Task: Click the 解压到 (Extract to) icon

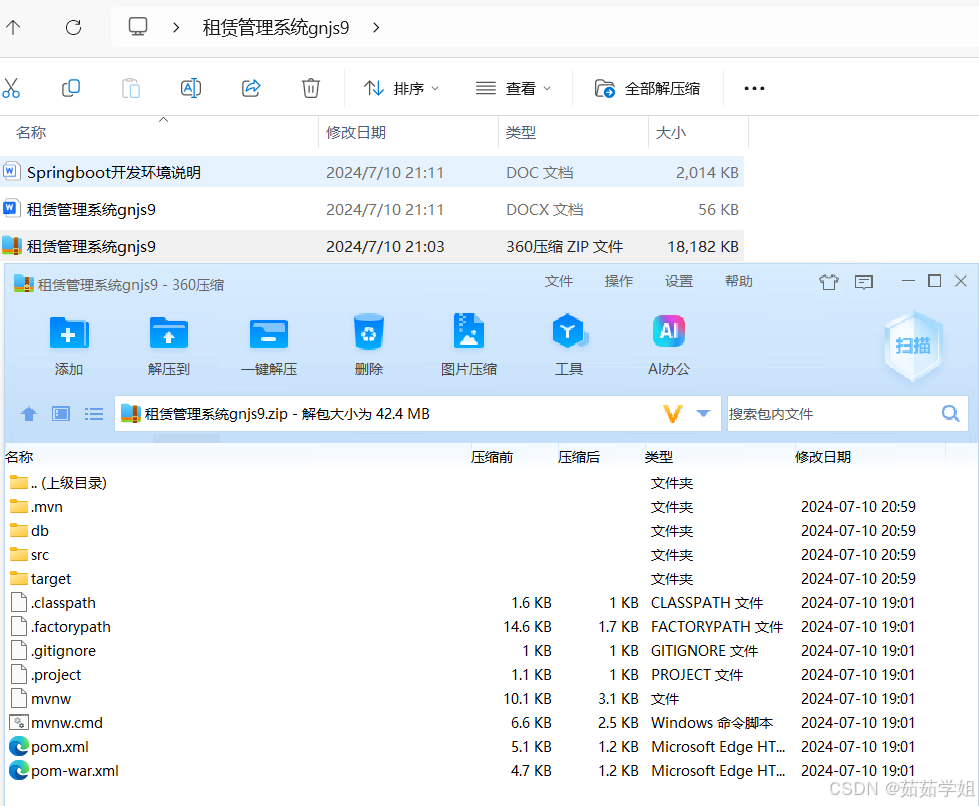Action: click(168, 340)
